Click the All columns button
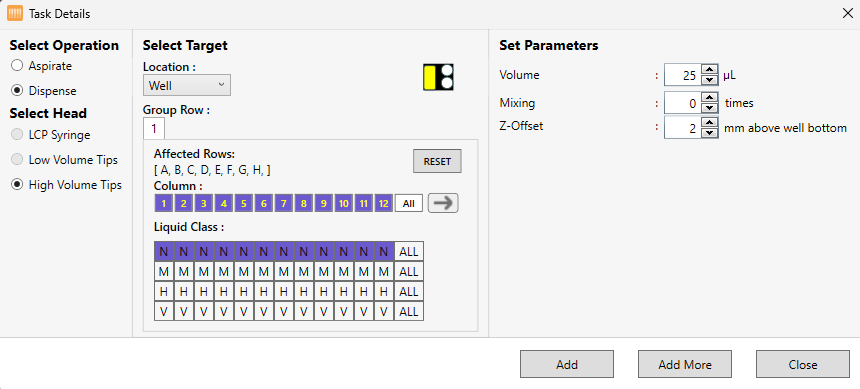 (409, 204)
